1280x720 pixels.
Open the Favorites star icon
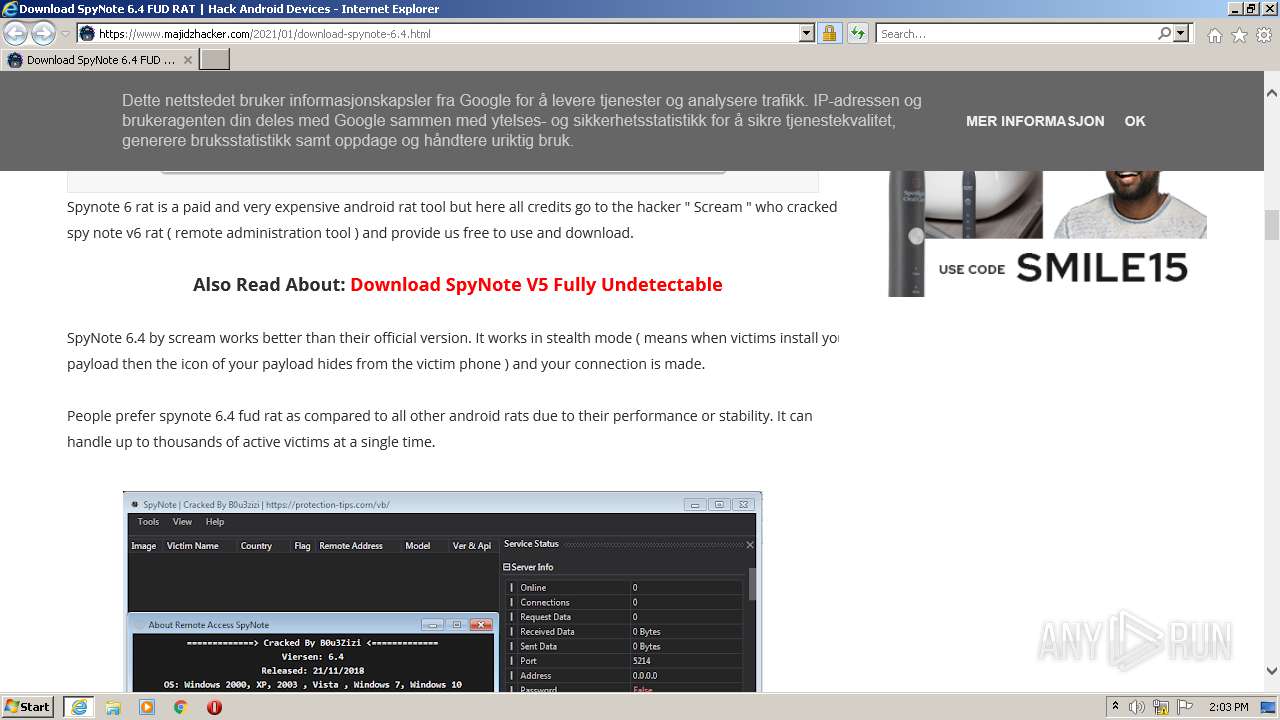click(x=1239, y=35)
